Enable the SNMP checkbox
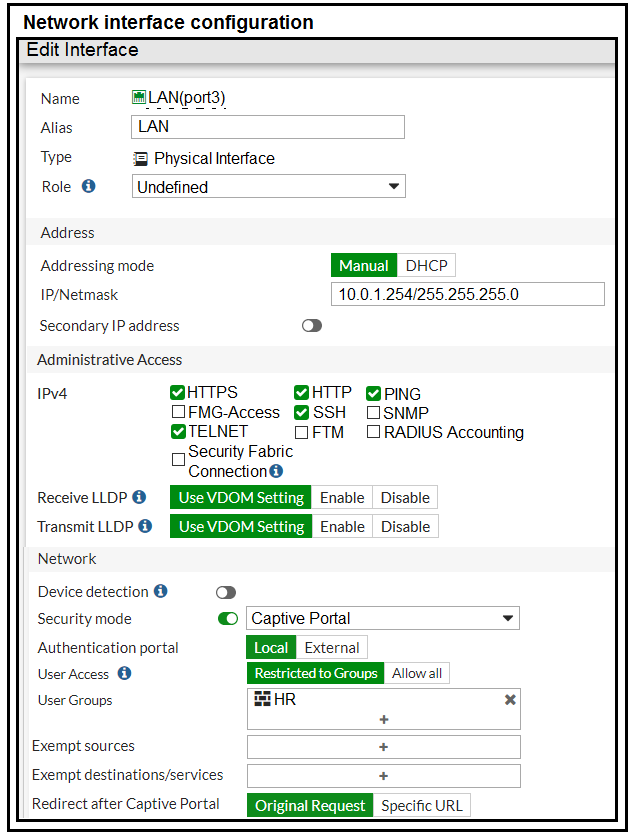This screenshot has height=833, width=637. click(x=373, y=412)
